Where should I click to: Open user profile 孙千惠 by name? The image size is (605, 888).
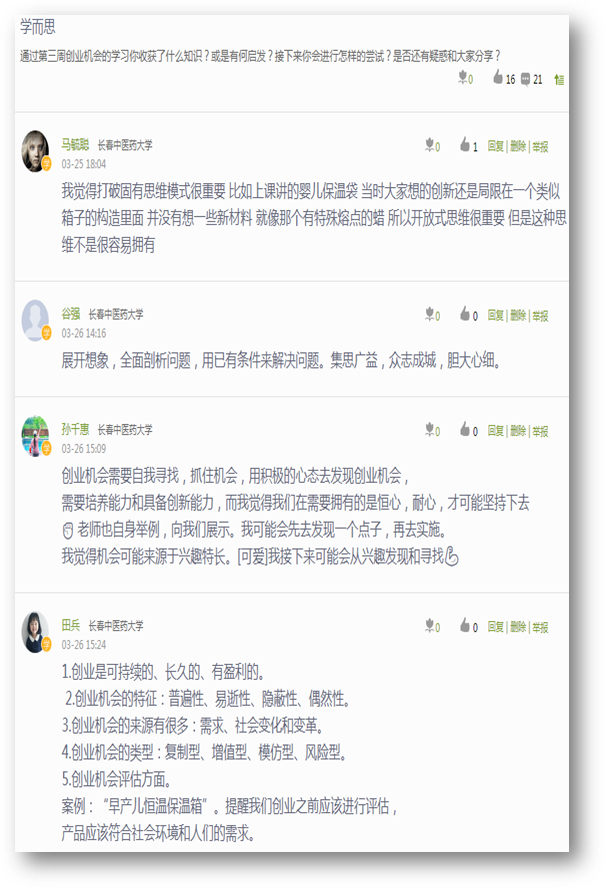pyautogui.click(x=75, y=429)
